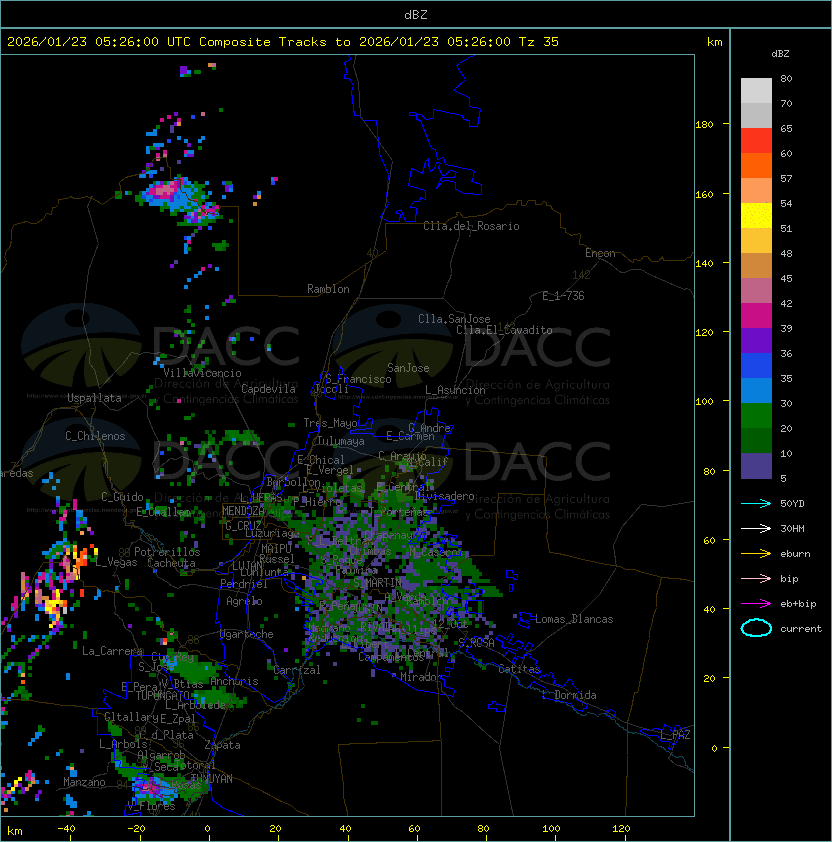
Task: Click the 'L_Asuncion' map label
Action: (455, 390)
